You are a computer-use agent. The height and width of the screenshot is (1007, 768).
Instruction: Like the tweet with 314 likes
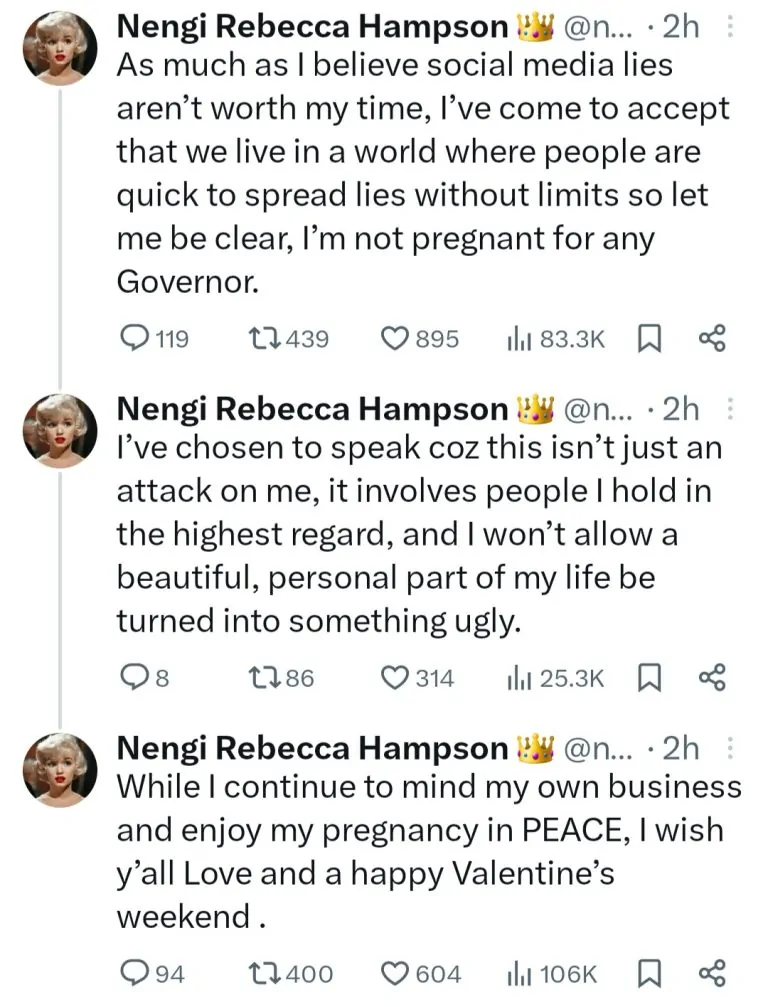pyautogui.click(x=397, y=678)
